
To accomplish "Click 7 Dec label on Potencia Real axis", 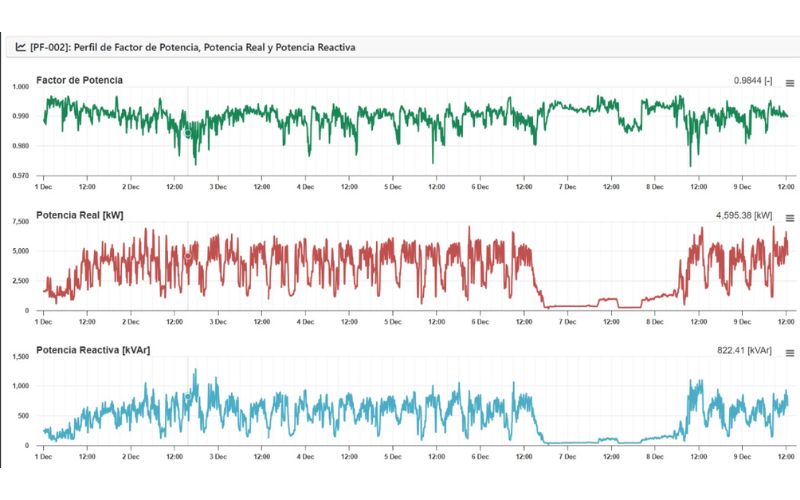I will pos(567,321).
